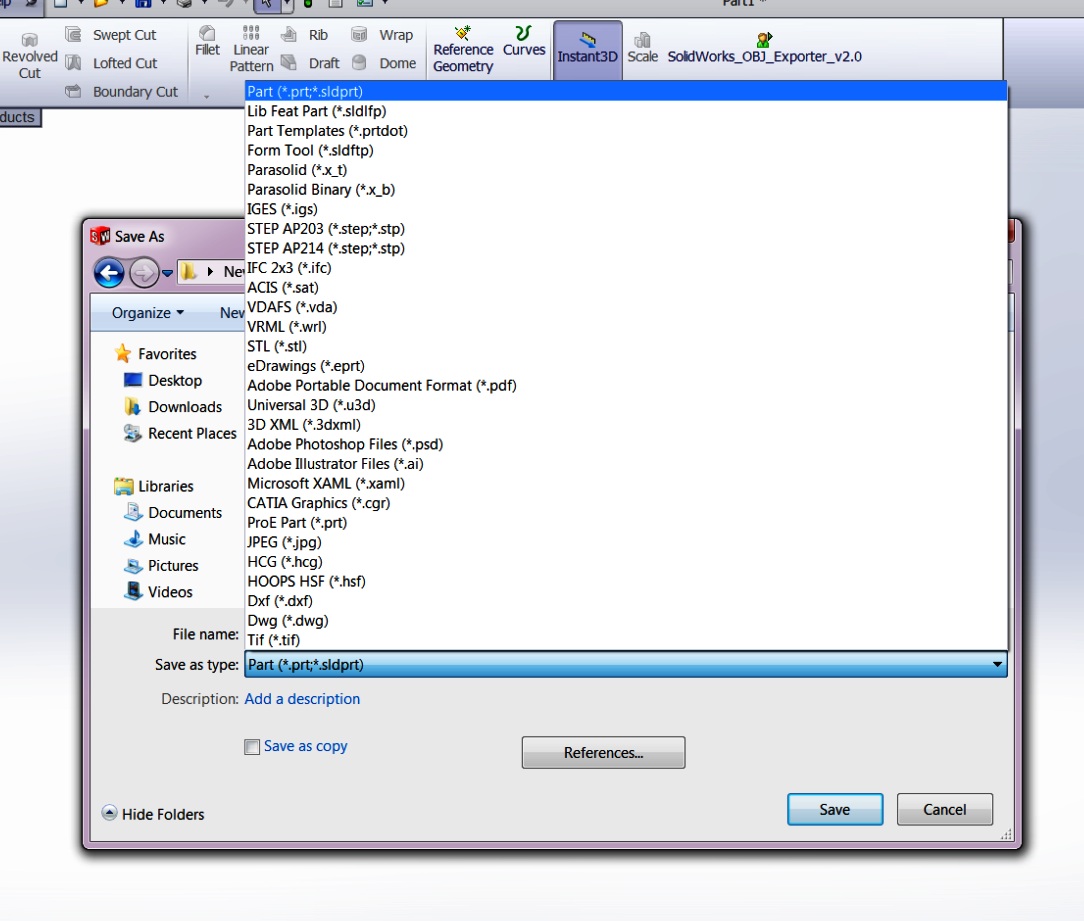Open the Curves tool
Viewport: 1084px width, 921px height.
[524, 41]
